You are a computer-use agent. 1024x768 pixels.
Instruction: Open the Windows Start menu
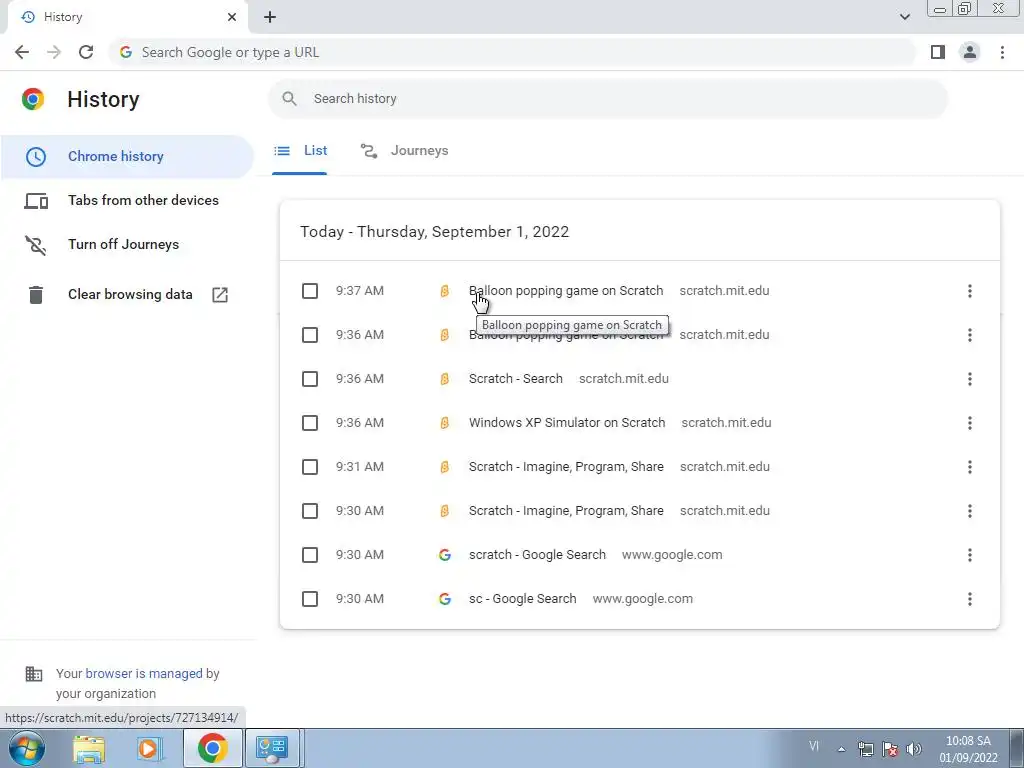pos(27,748)
